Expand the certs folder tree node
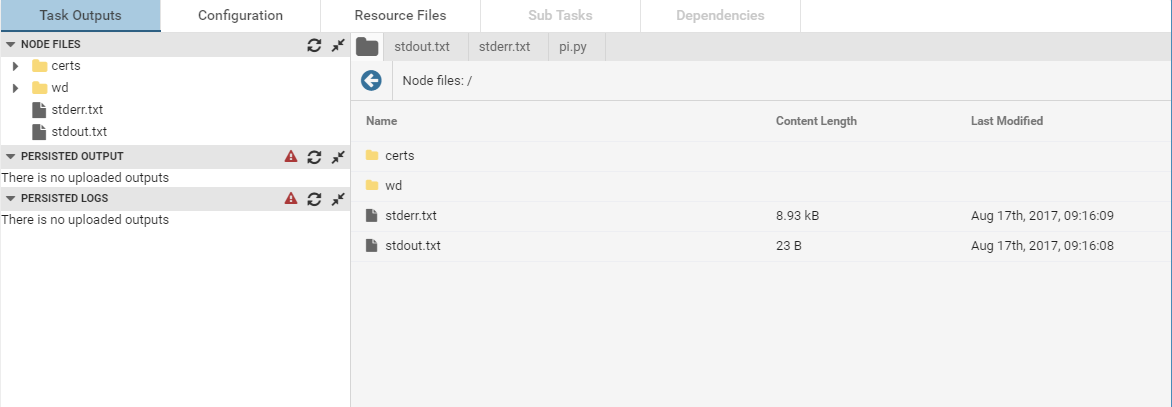 click(x=15, y=66)
